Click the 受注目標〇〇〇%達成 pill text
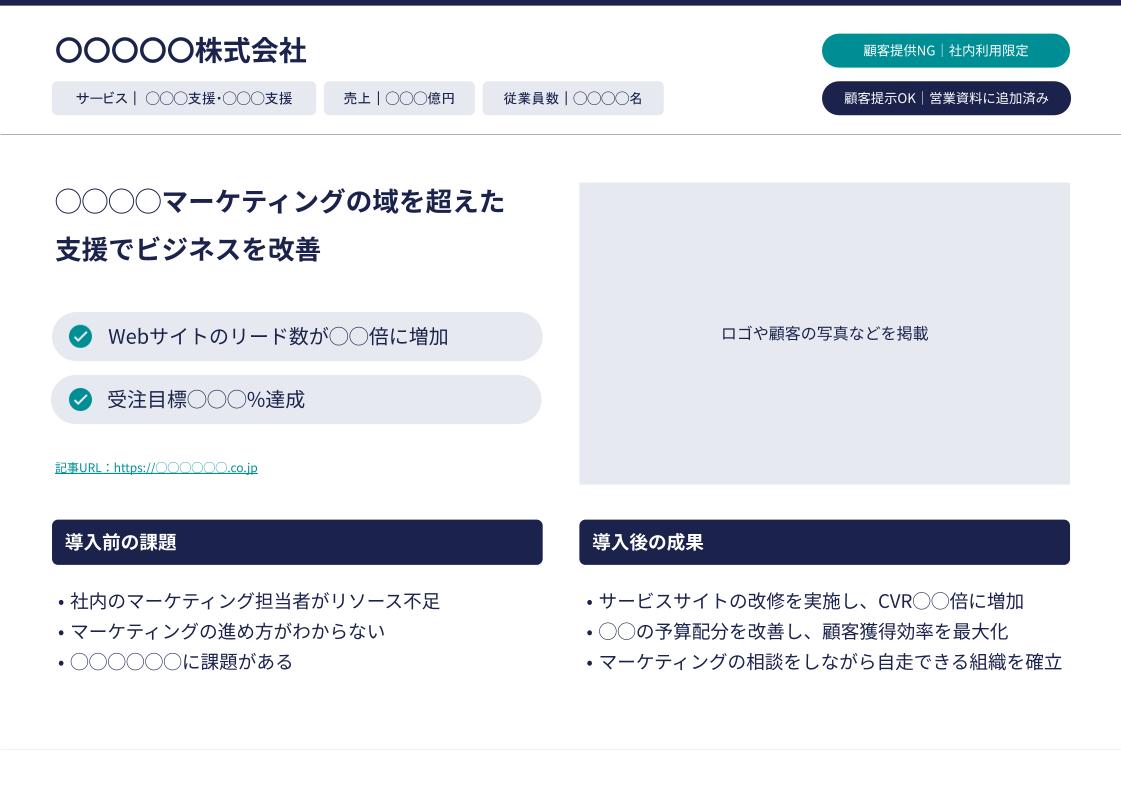 coord(206,400)
